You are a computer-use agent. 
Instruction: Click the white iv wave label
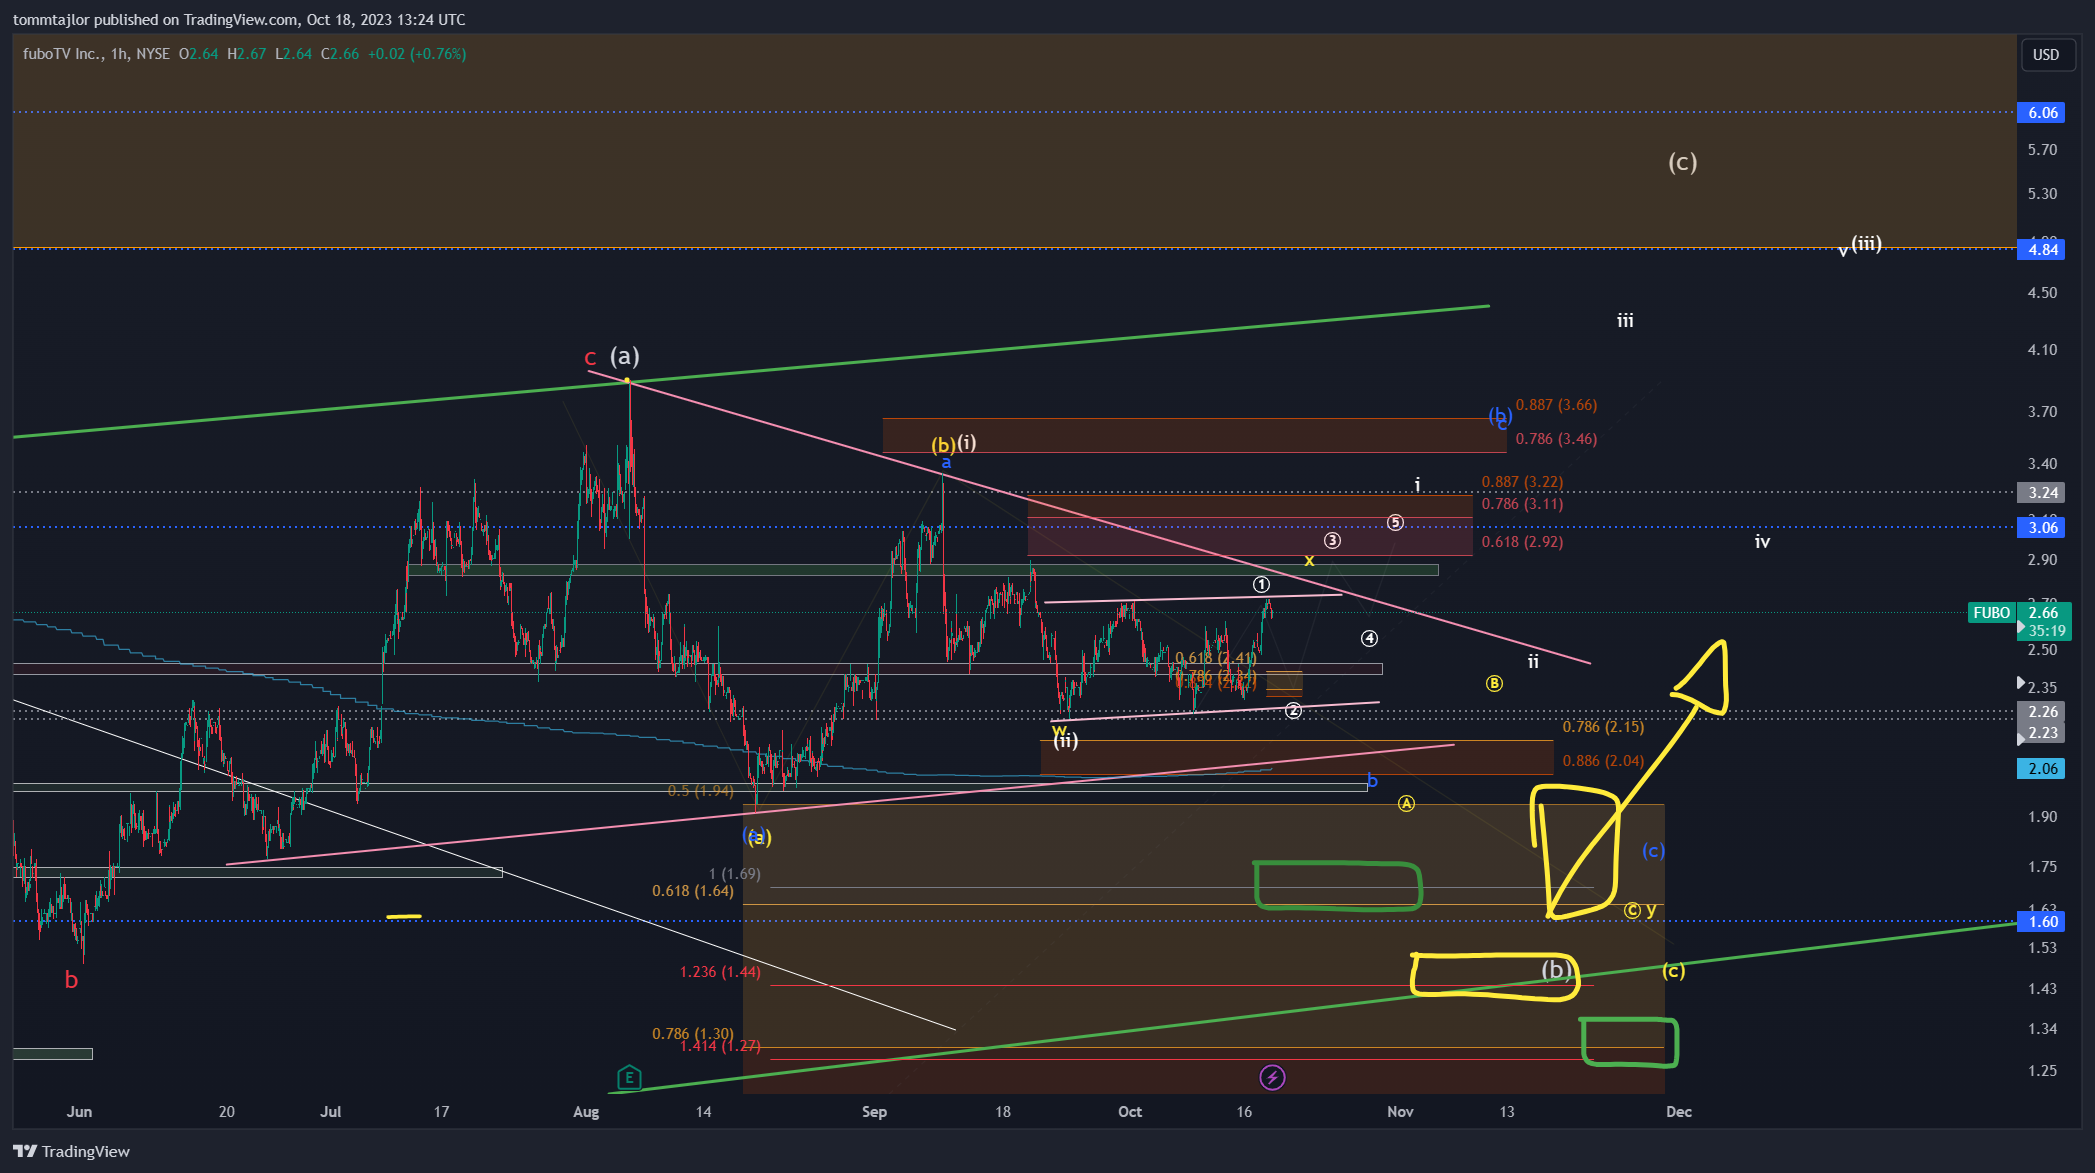click(x=1762, y=542)
